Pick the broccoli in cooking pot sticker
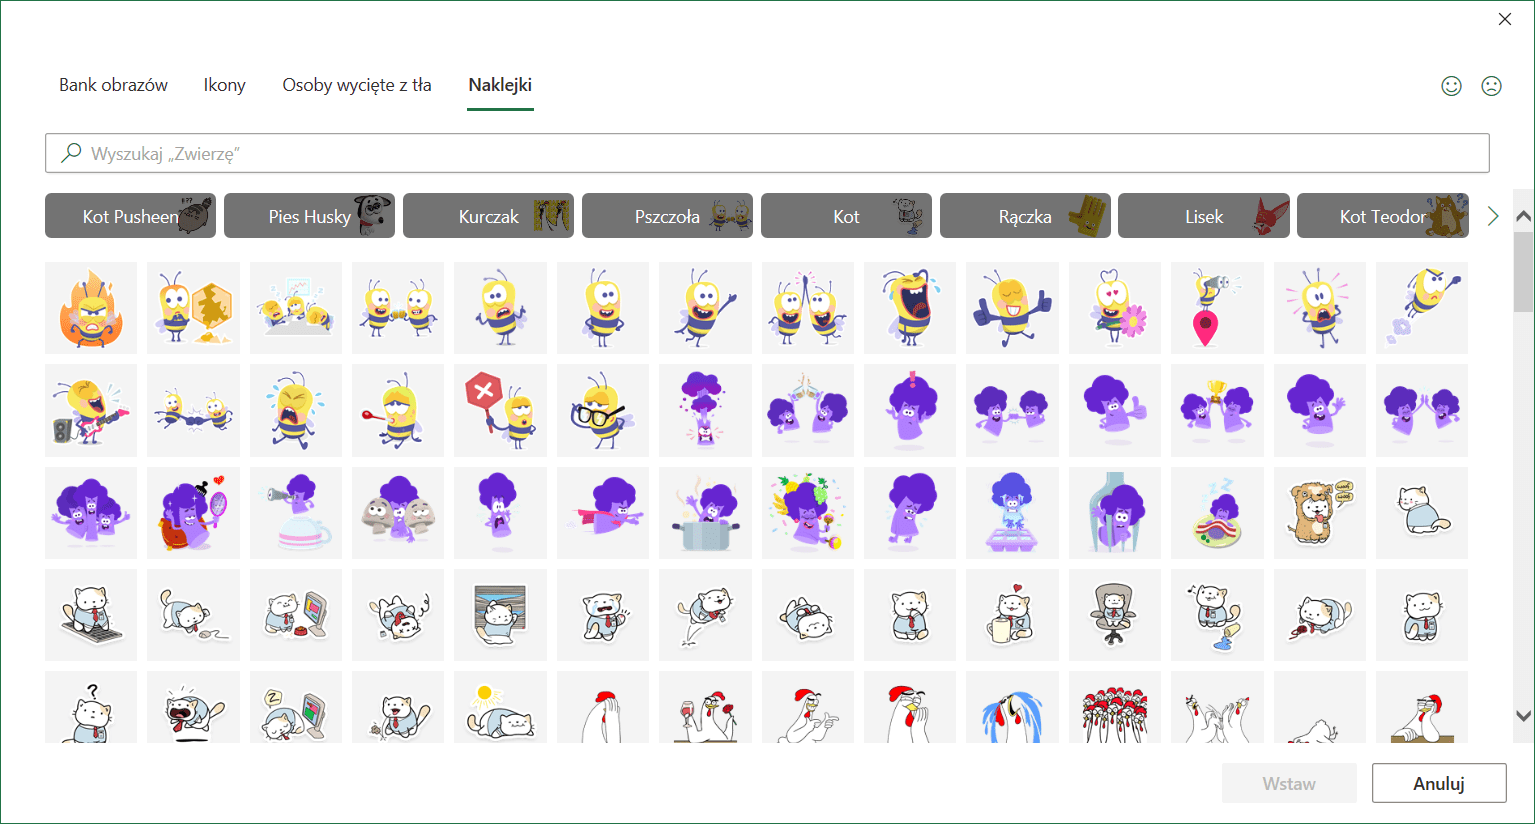This screenshot has height=824, width=1535. click(705, 513)
